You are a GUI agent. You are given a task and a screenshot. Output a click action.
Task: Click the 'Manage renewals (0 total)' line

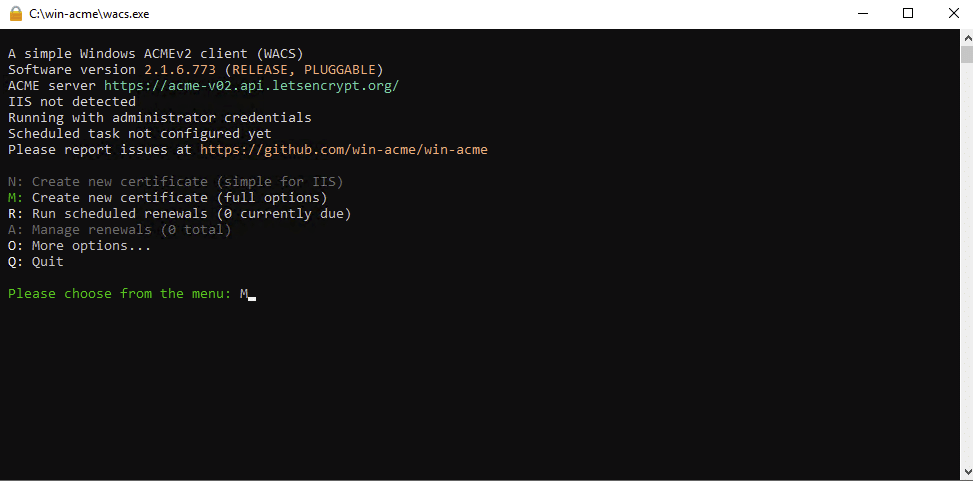coord(120,230)
